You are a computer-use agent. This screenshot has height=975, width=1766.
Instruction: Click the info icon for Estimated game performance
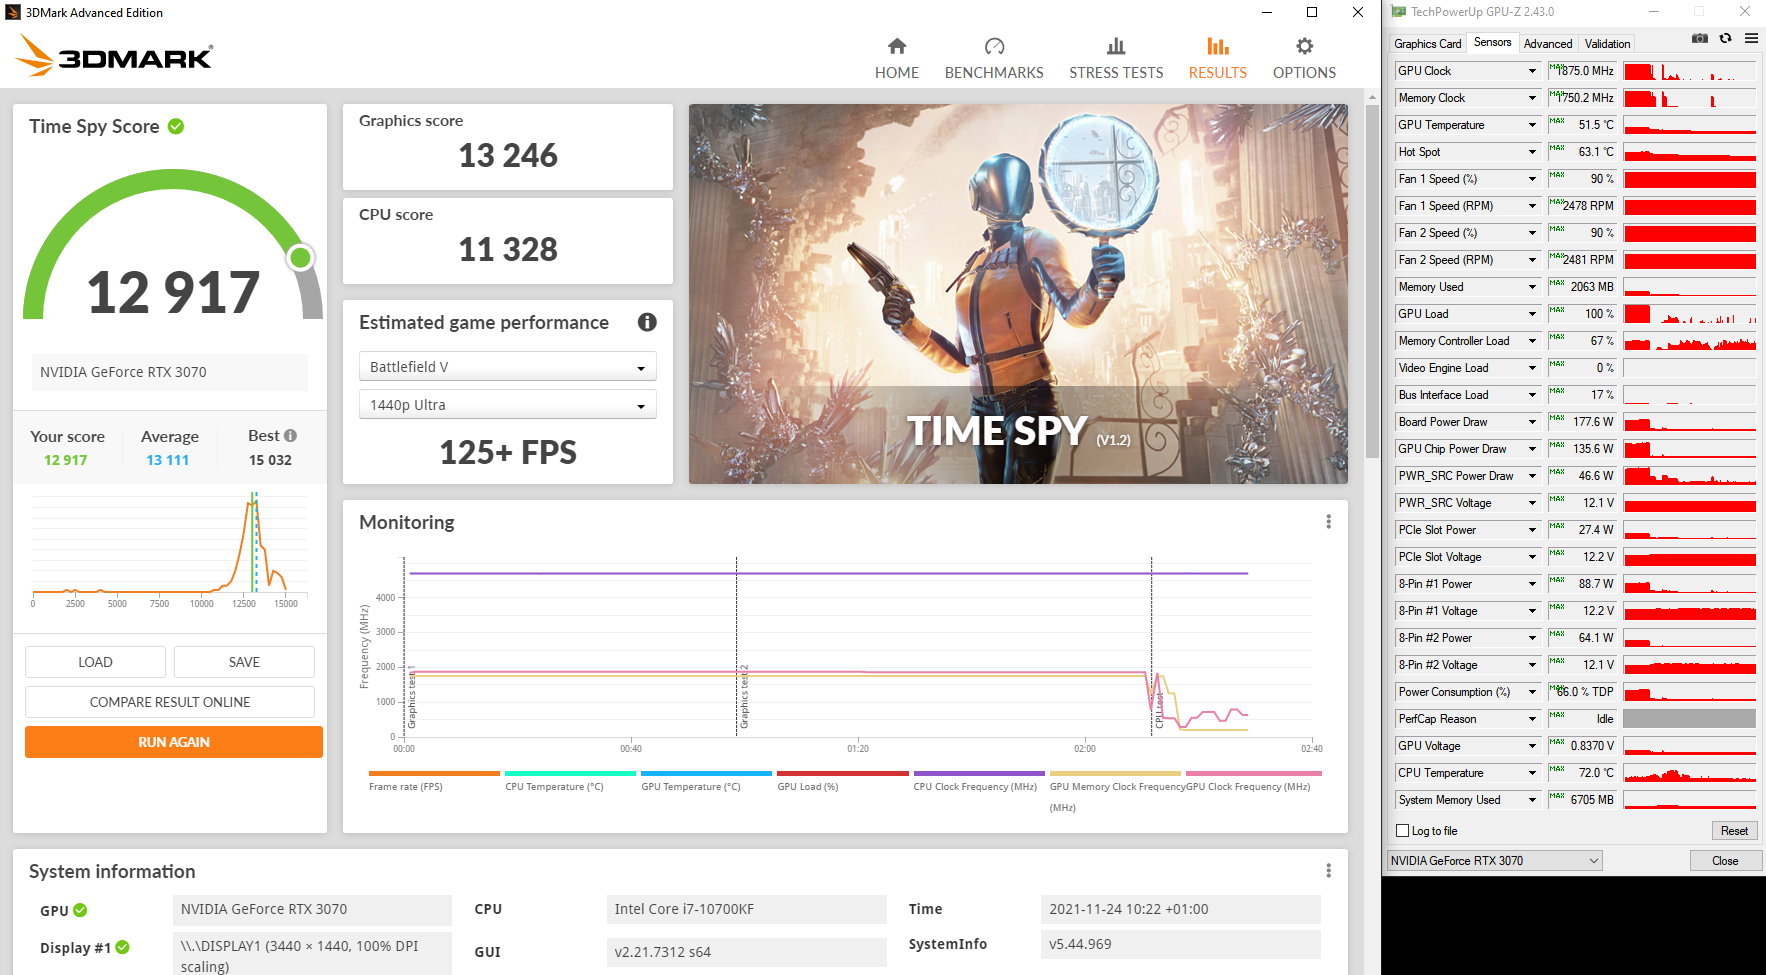[x=647, y=322]
